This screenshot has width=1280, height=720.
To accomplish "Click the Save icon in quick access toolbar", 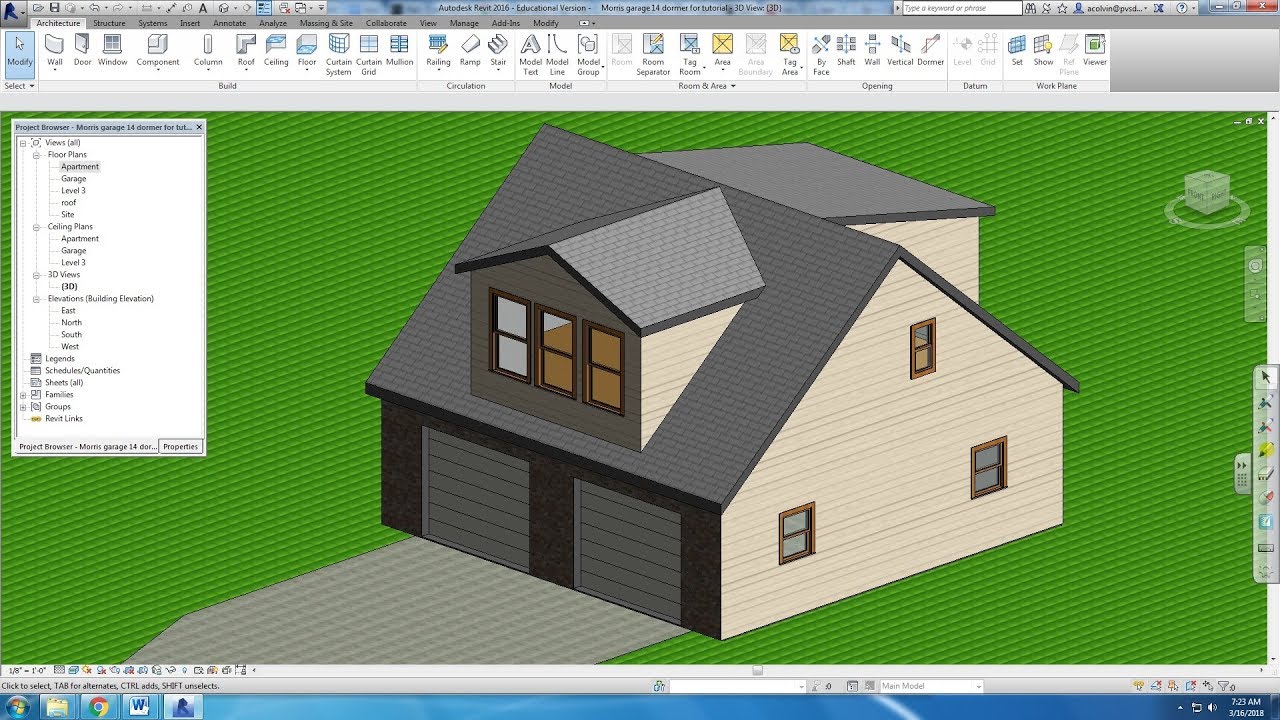I will (x=54, y=7).
